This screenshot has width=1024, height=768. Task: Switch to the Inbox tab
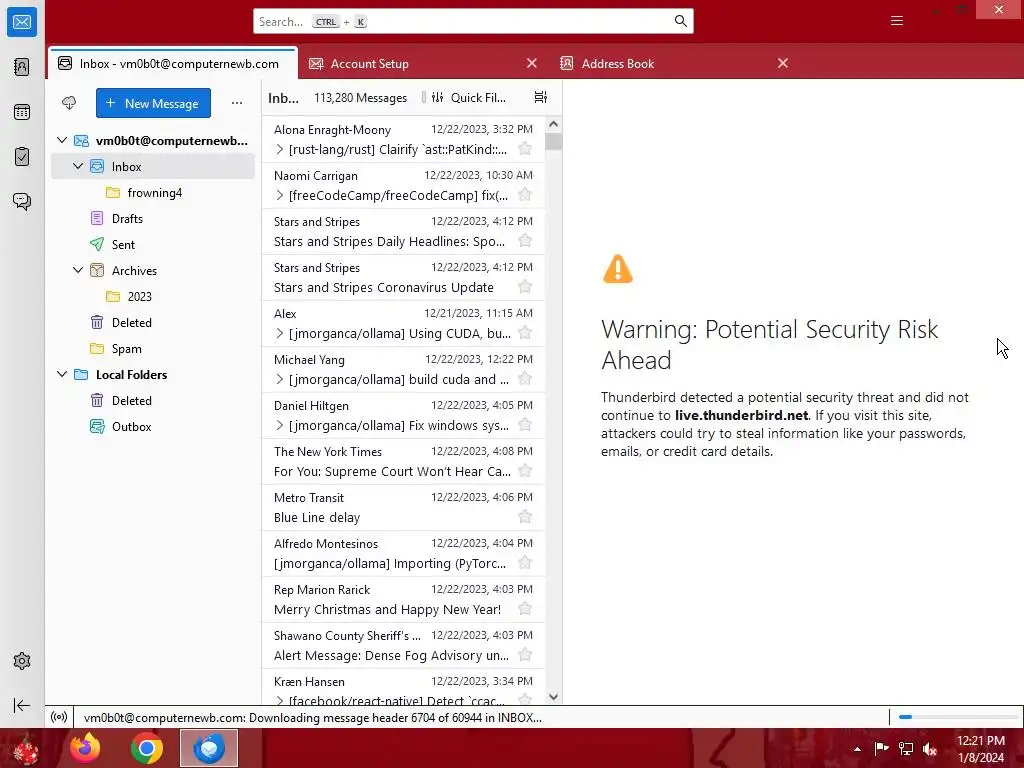pyautogui.click(x=173, y=63)
